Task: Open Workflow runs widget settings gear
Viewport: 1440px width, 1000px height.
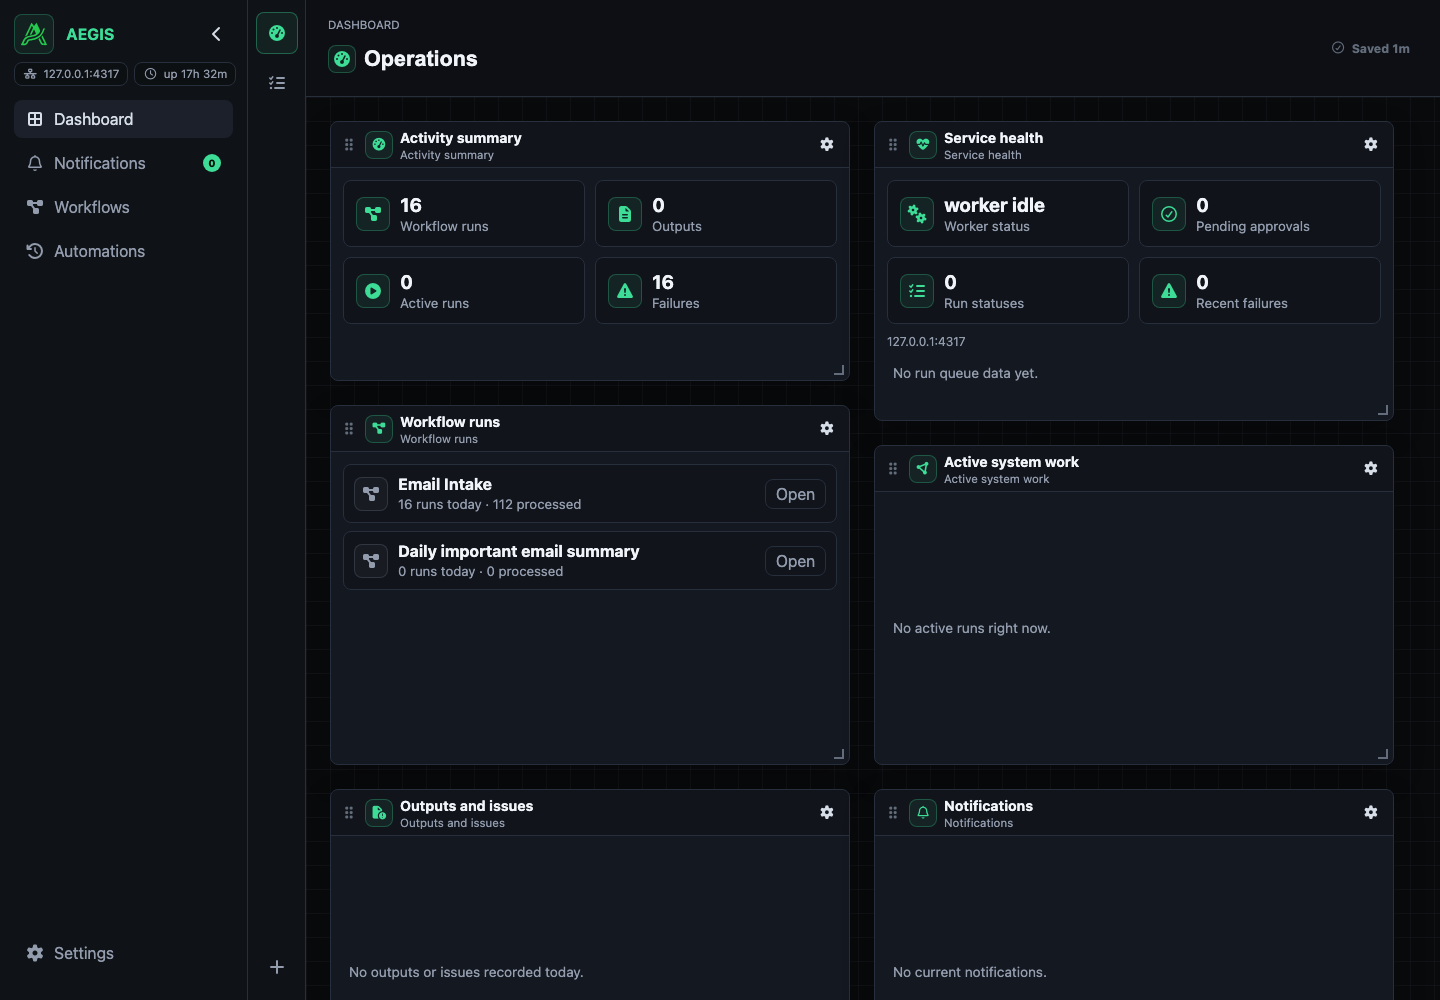Action: [827, 428]
